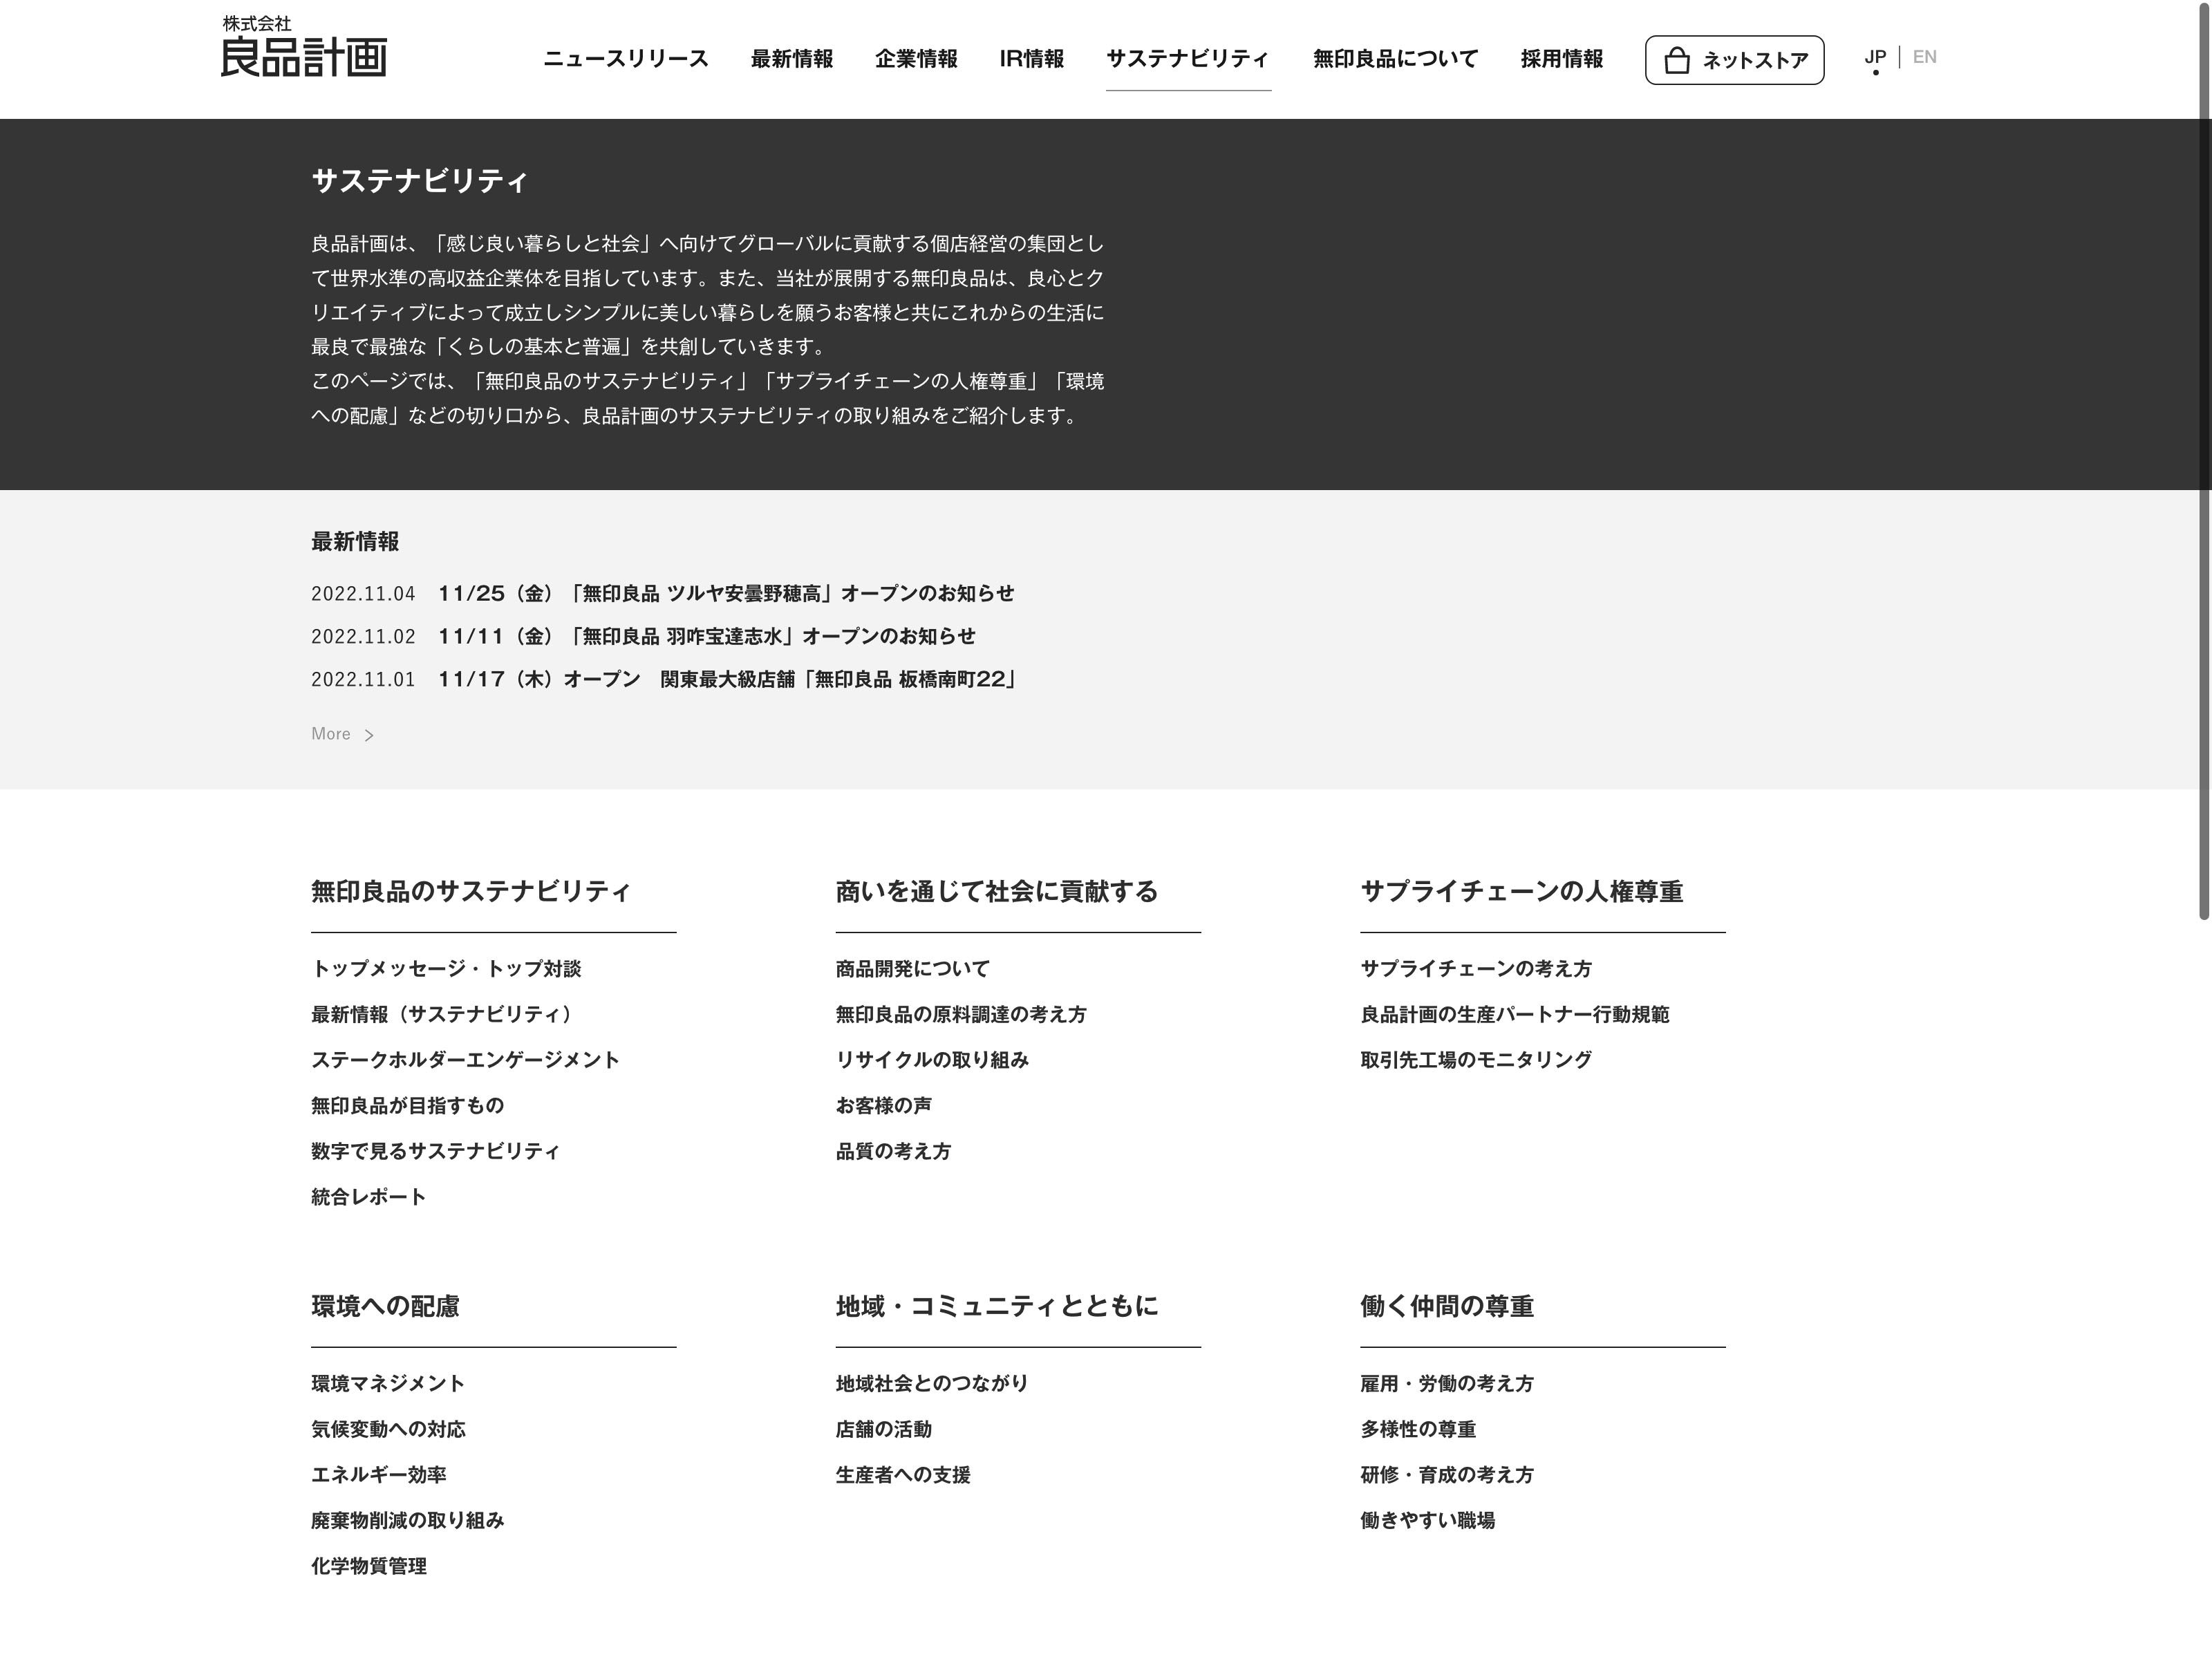Click 取引先工場のモニタリング link

(1475, 1059)
